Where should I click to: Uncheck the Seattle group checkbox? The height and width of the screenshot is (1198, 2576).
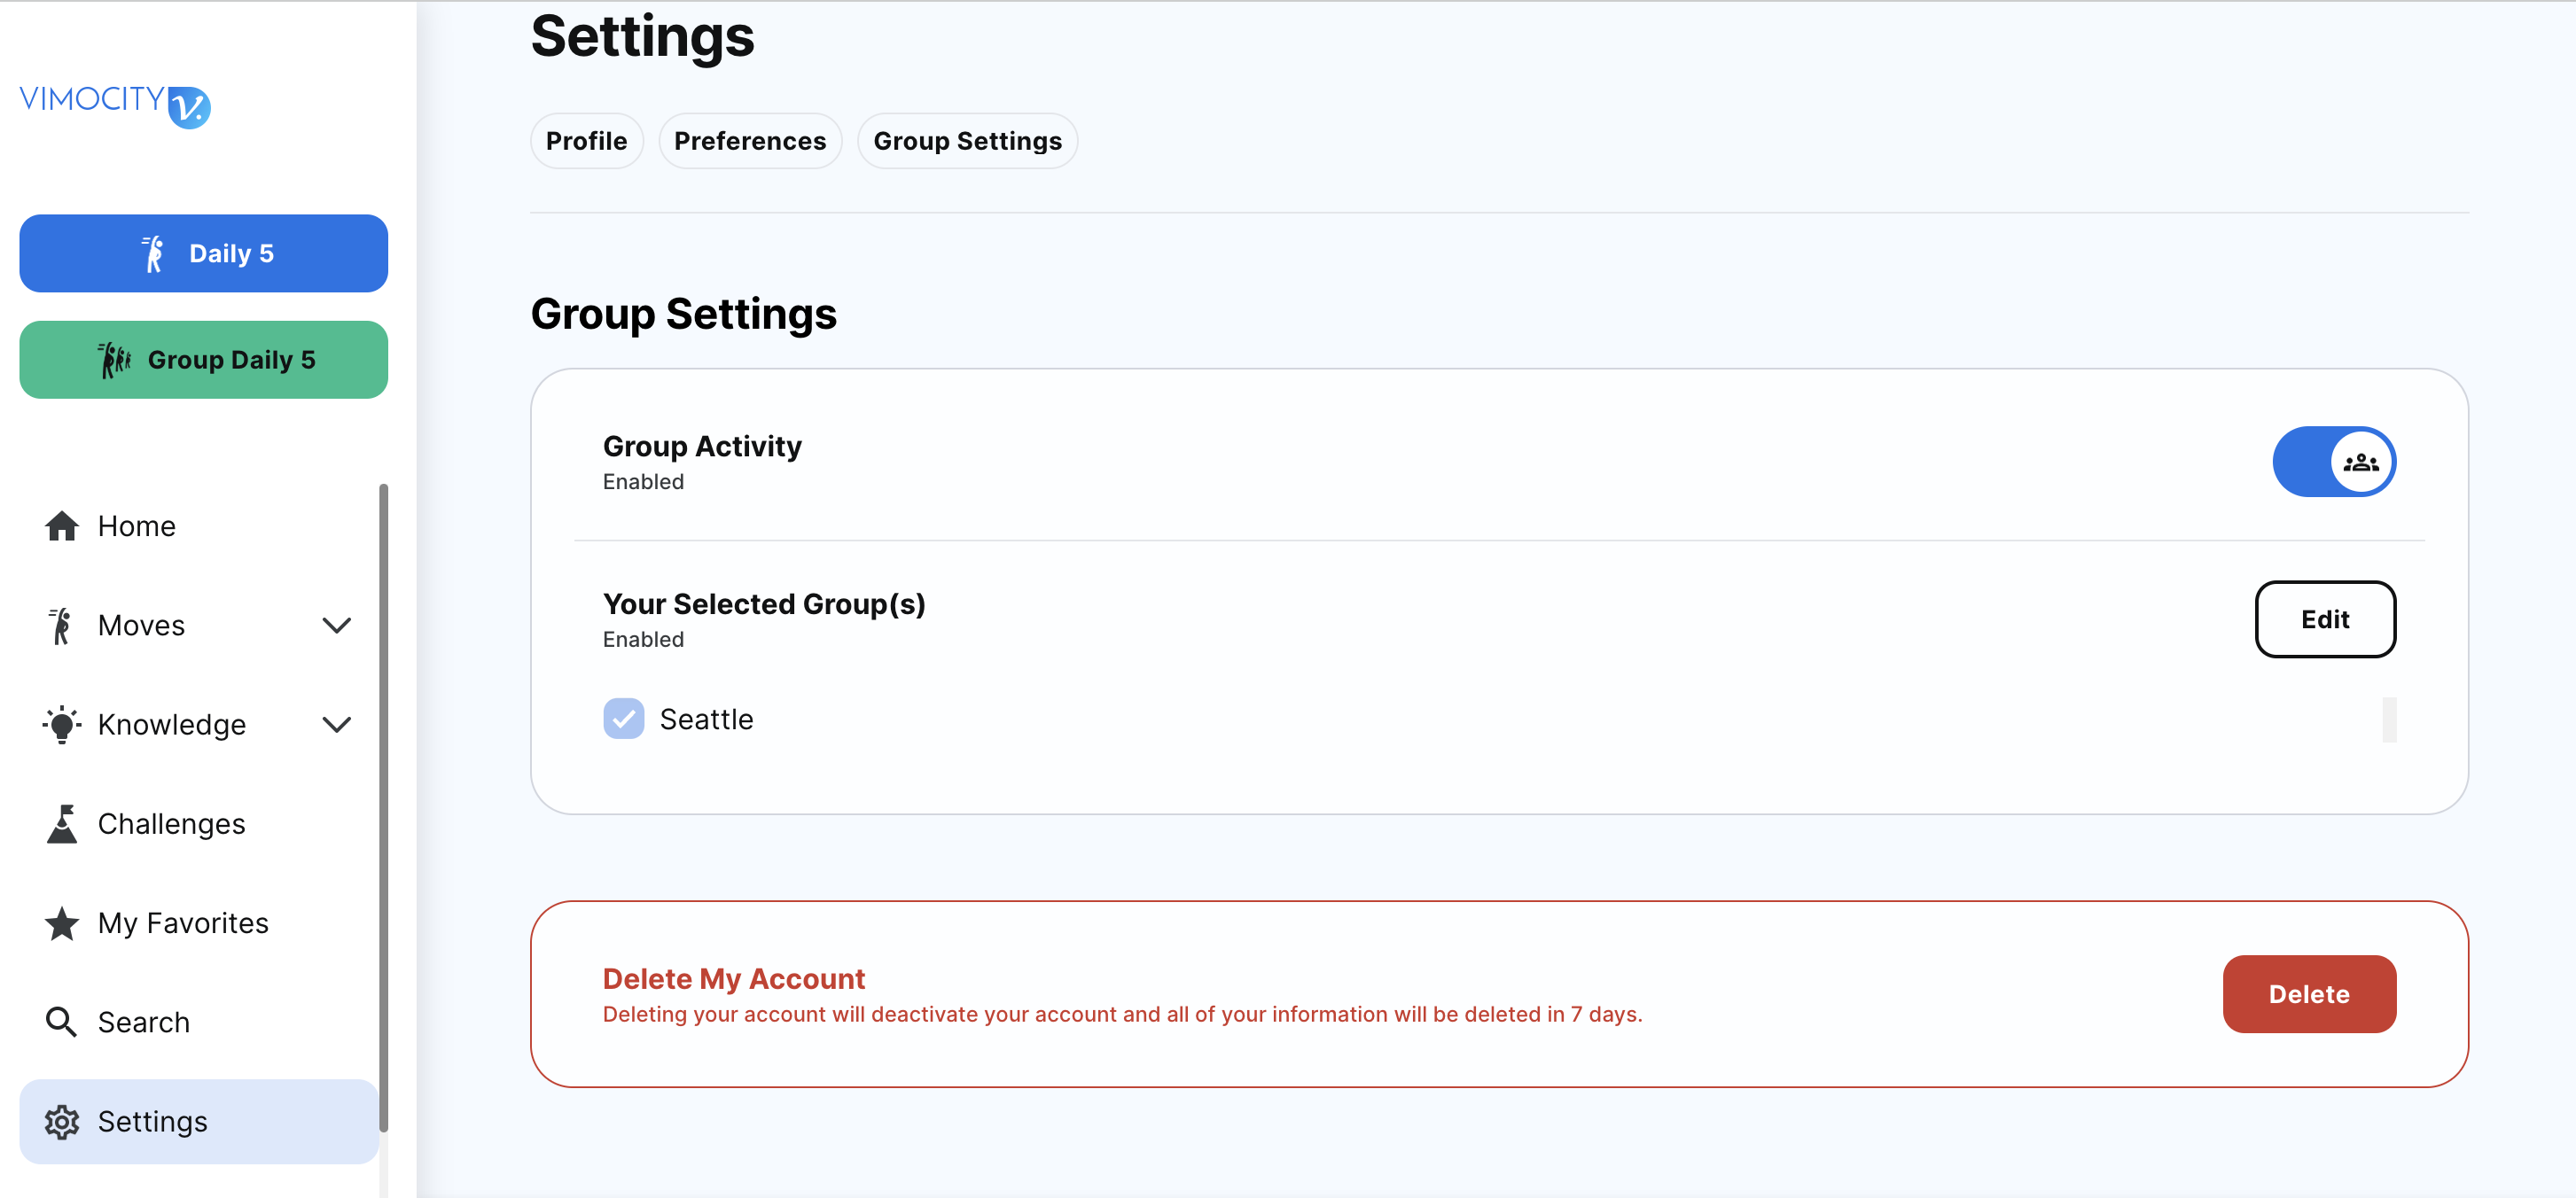coord(624,719)
